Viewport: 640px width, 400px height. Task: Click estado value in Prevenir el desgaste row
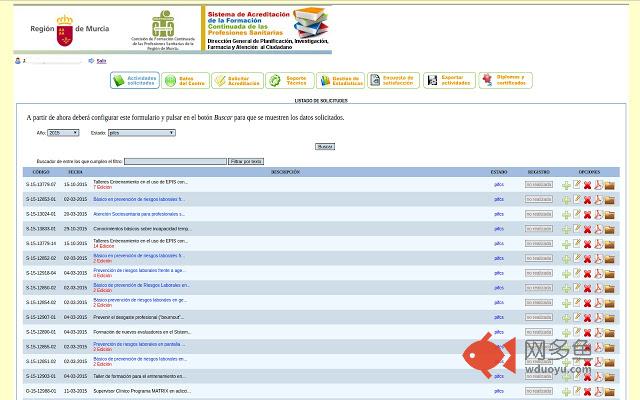(x=499, y=317)
